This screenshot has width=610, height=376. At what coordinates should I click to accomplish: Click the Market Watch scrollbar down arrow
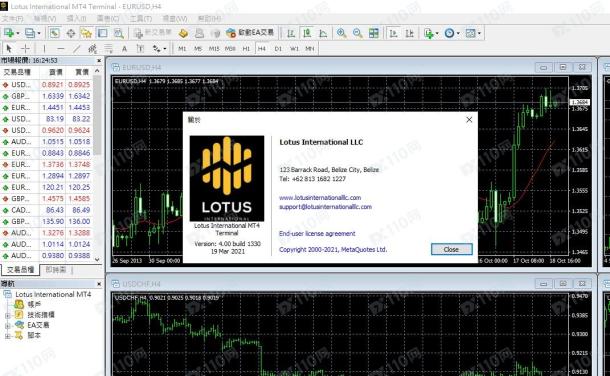(x=97, y=260)
